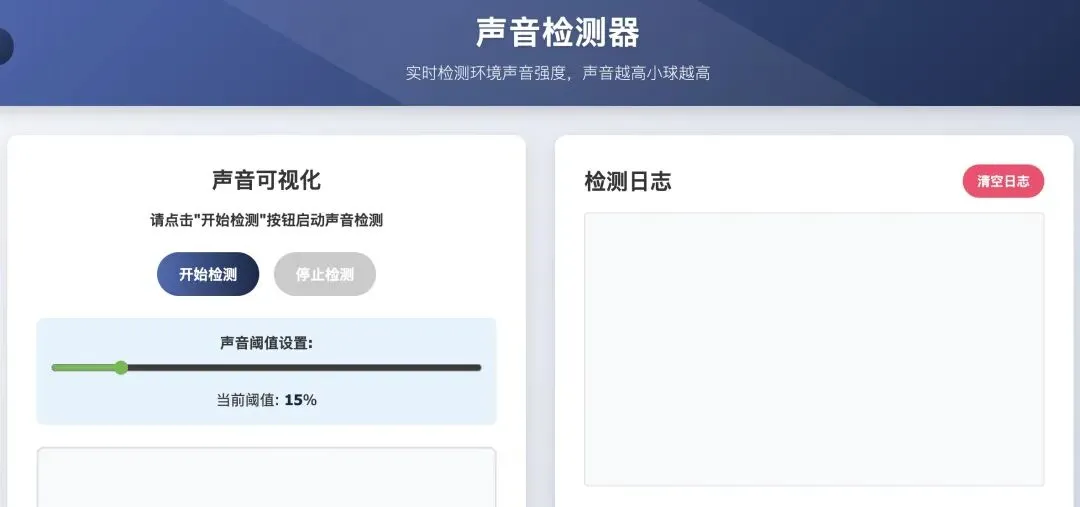Click the far left end of threshold slider
The image size is (1080, 507).
coord(54,368)
